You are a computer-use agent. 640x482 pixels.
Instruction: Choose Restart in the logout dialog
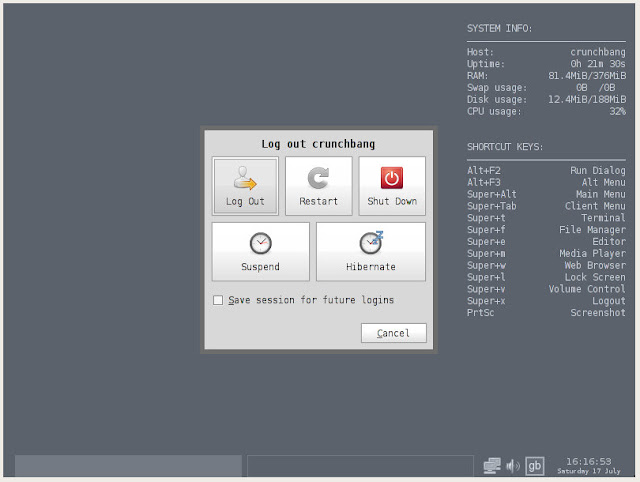318,186
